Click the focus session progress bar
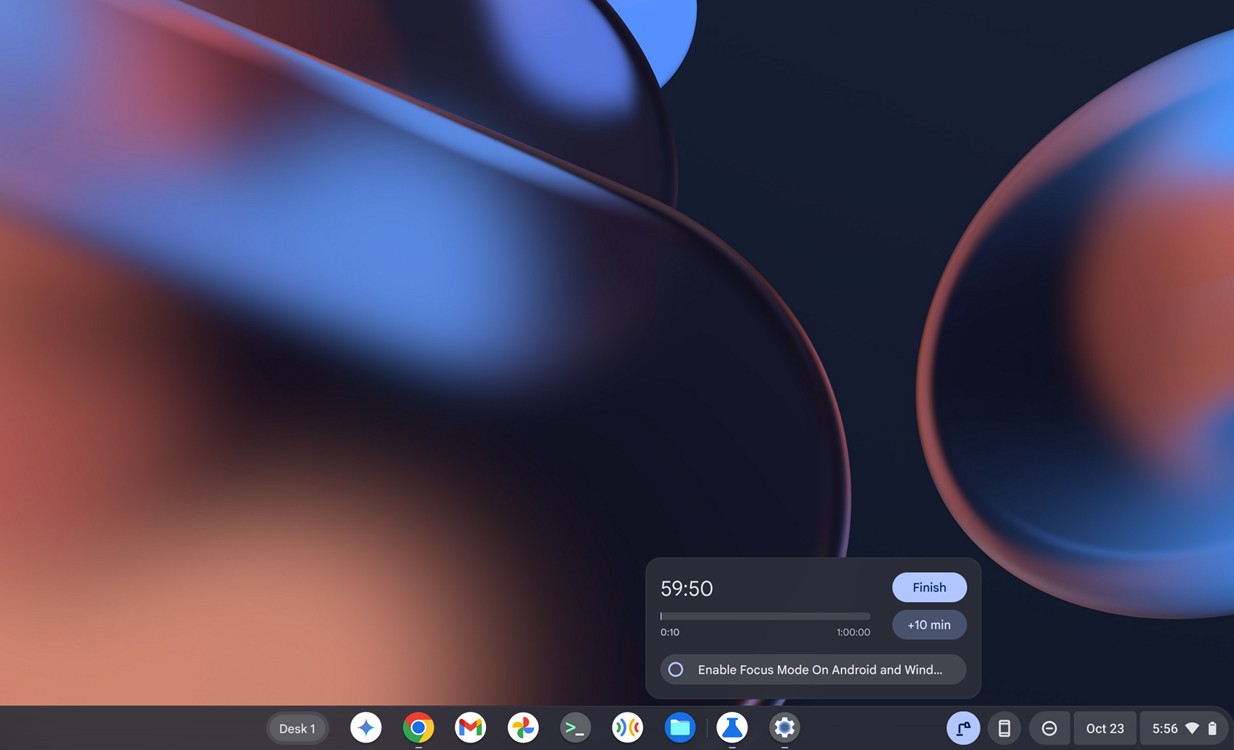 765,614
